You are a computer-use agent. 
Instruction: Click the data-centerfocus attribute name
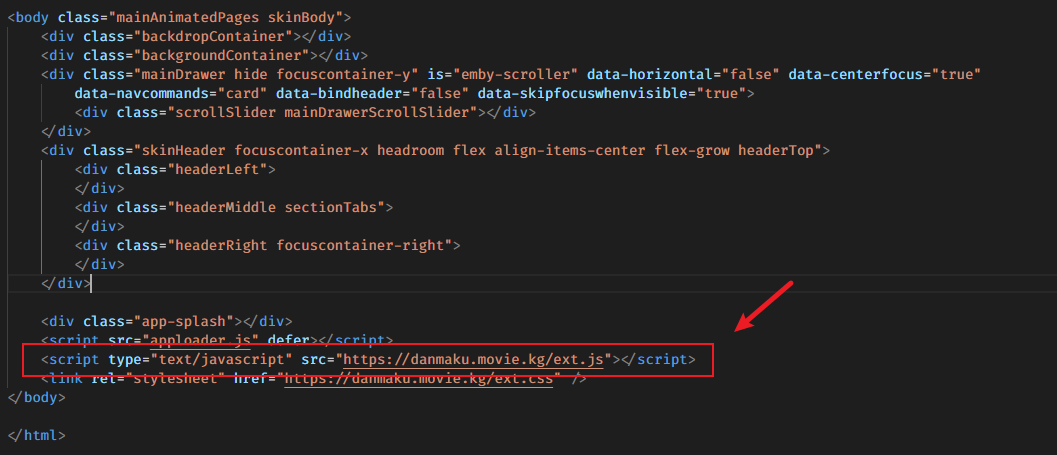855,73
